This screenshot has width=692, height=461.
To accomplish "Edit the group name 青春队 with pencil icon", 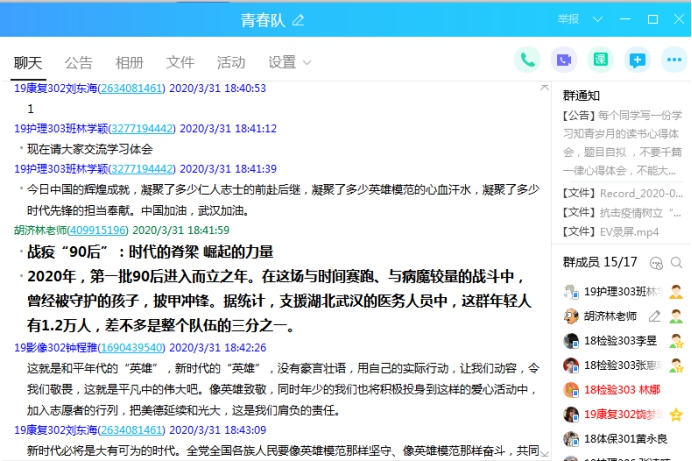I will click(298, 21).
